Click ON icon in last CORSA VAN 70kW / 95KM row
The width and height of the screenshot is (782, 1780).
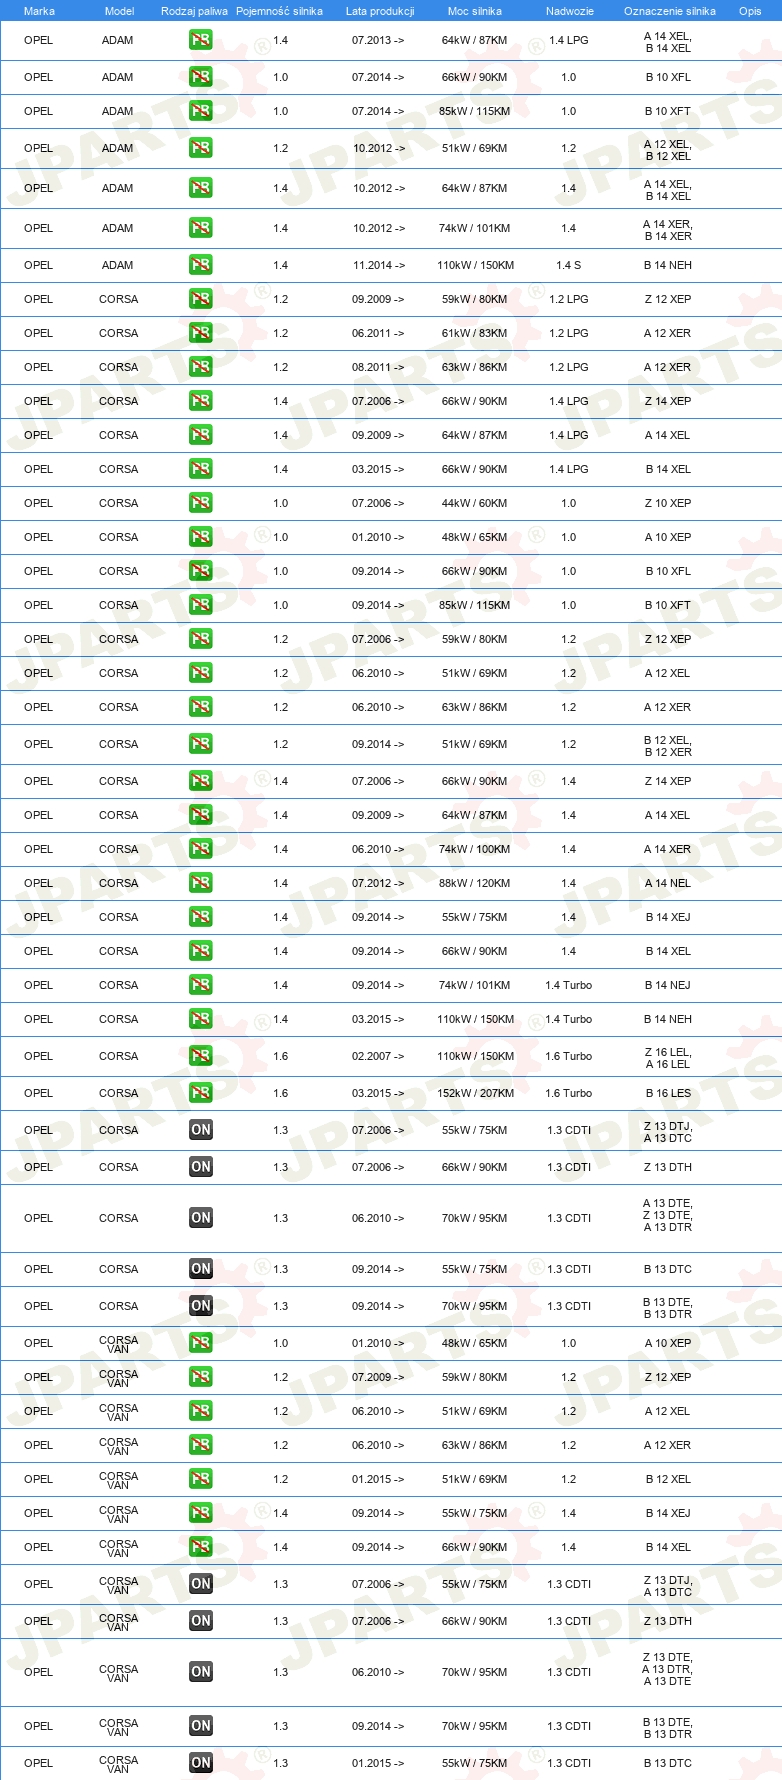coord(201,1726)
